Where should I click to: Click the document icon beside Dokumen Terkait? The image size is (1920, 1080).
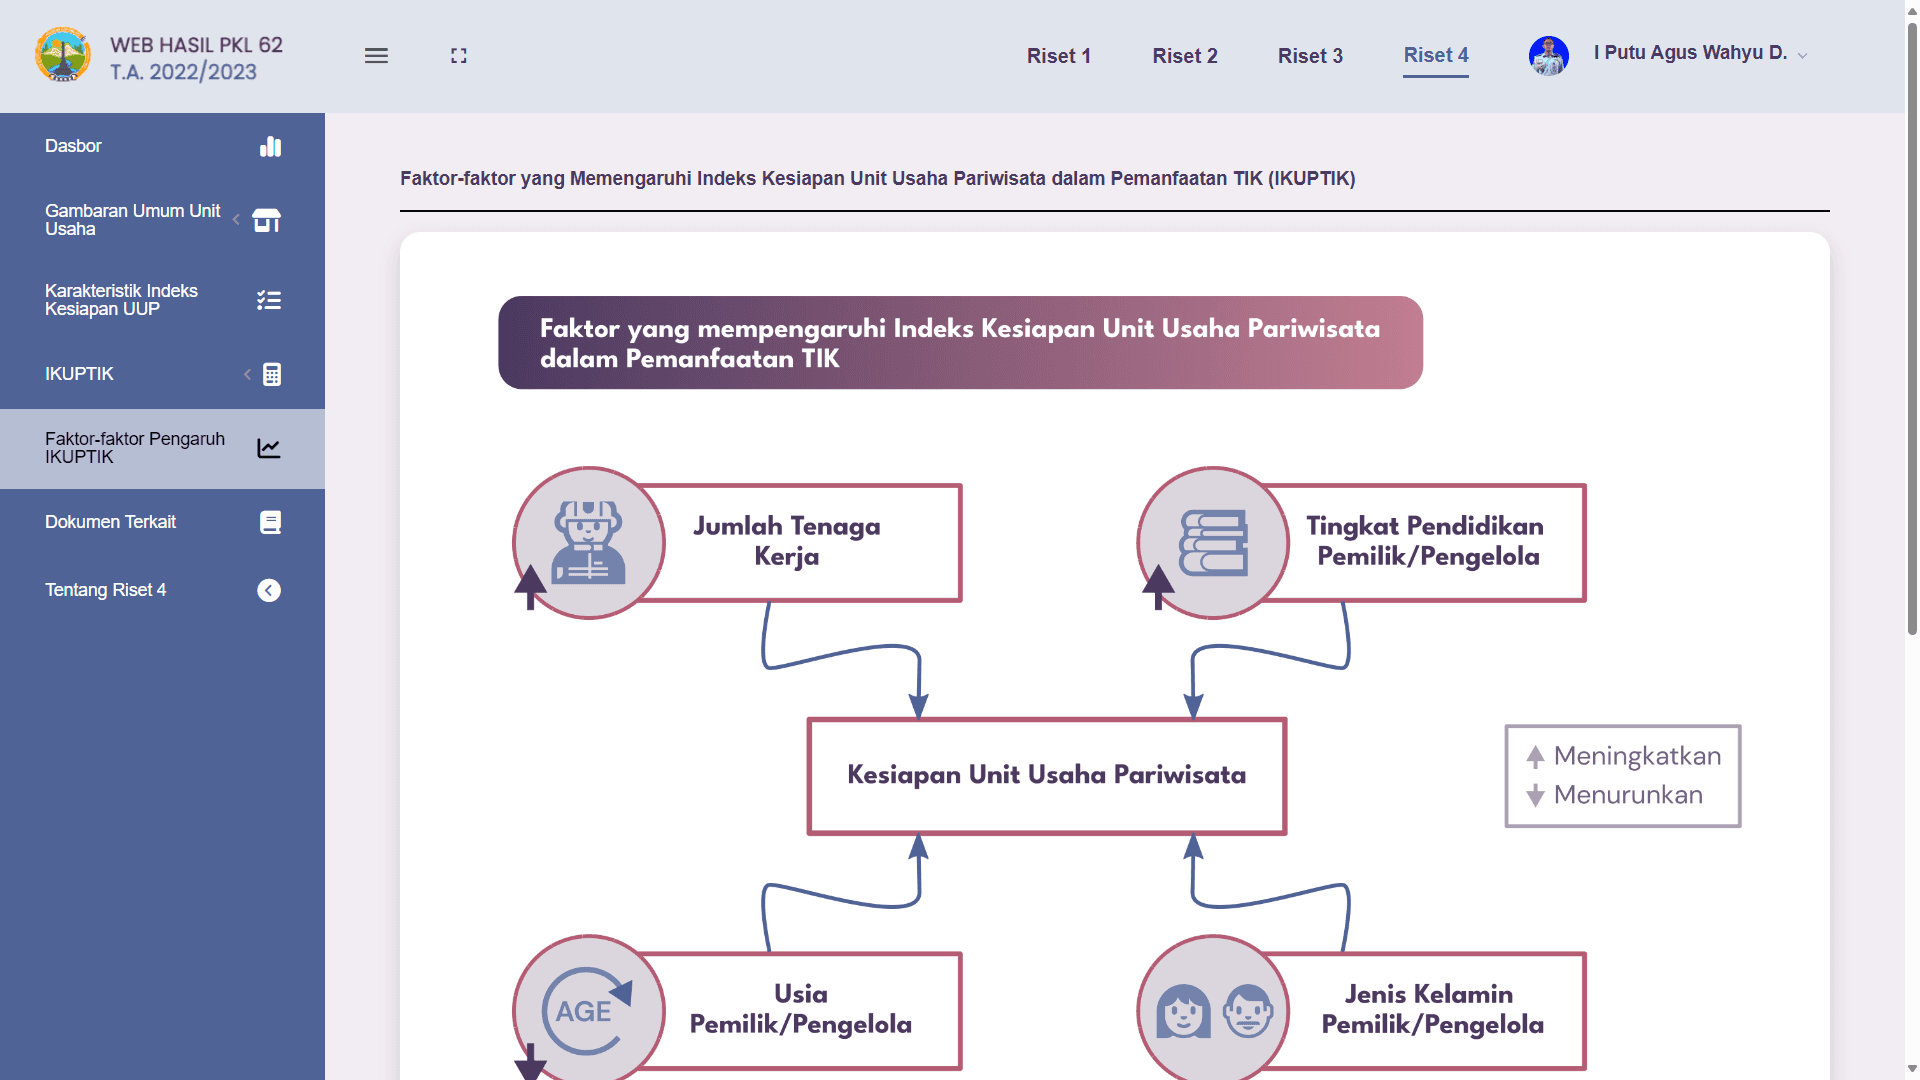(x=270, y=522)
